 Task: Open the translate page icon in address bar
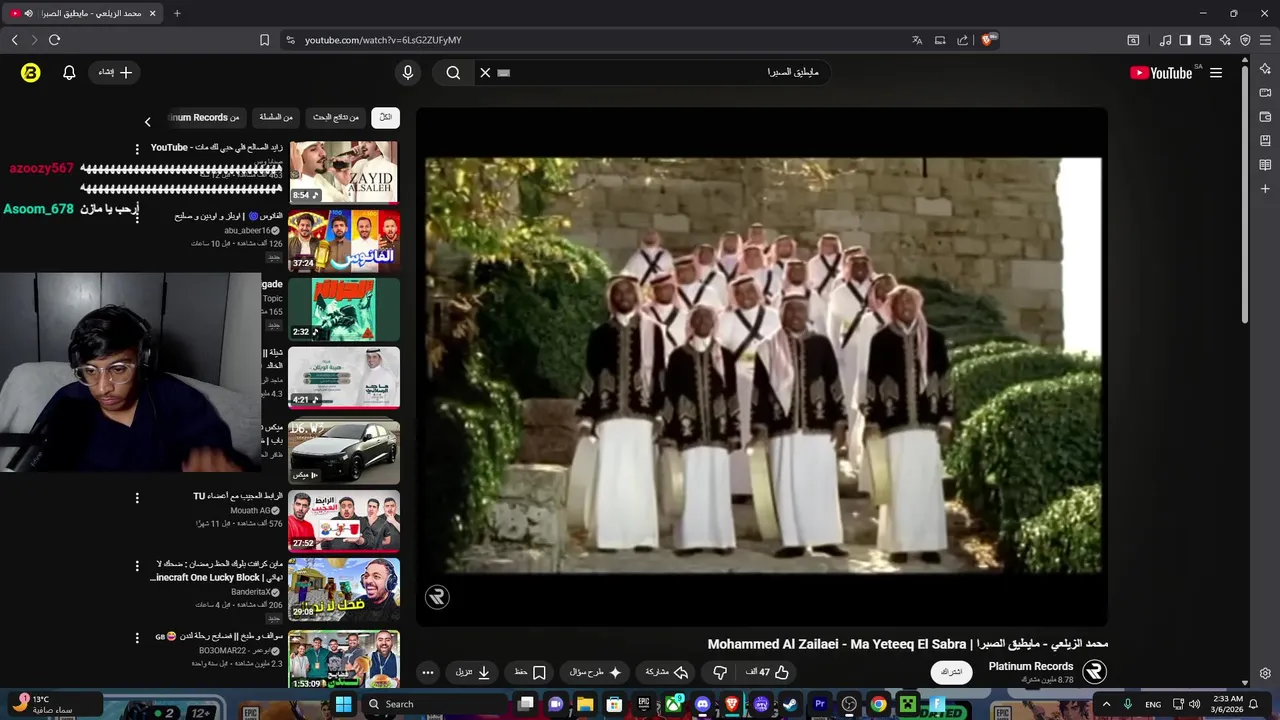(917, 40)
